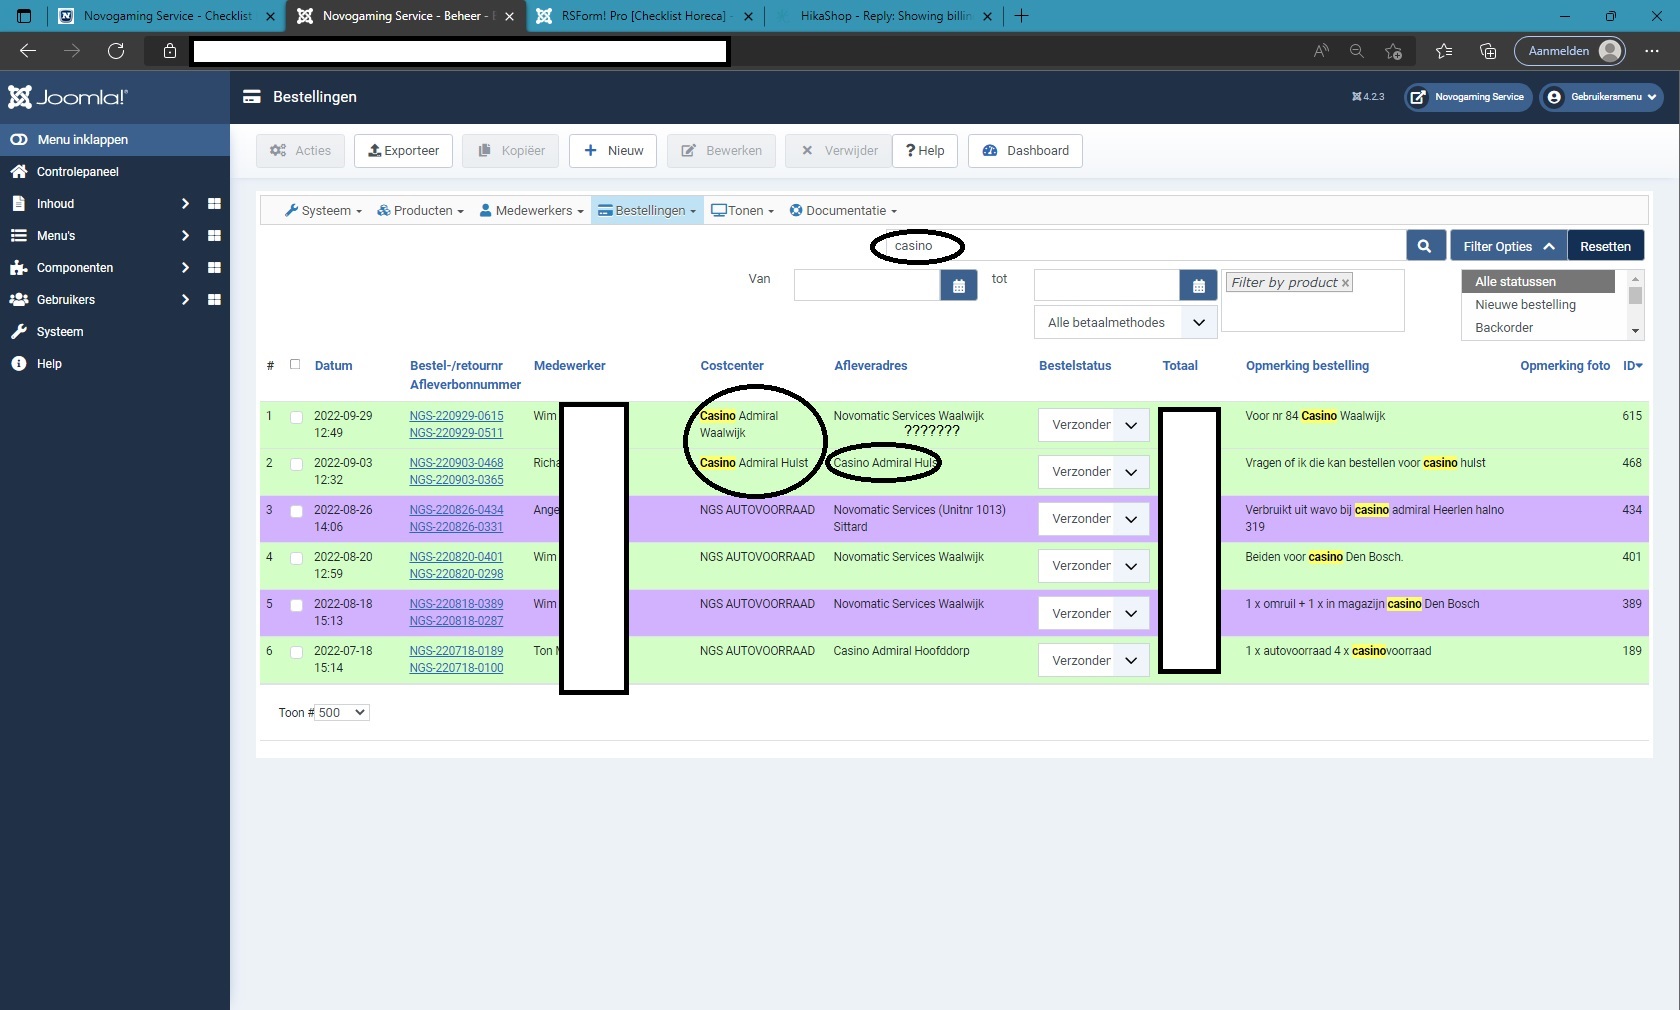This screenshot has width=1680, height=1010.
Task: Click the read aloud icon in address bar
Action: pos(1321,51)
